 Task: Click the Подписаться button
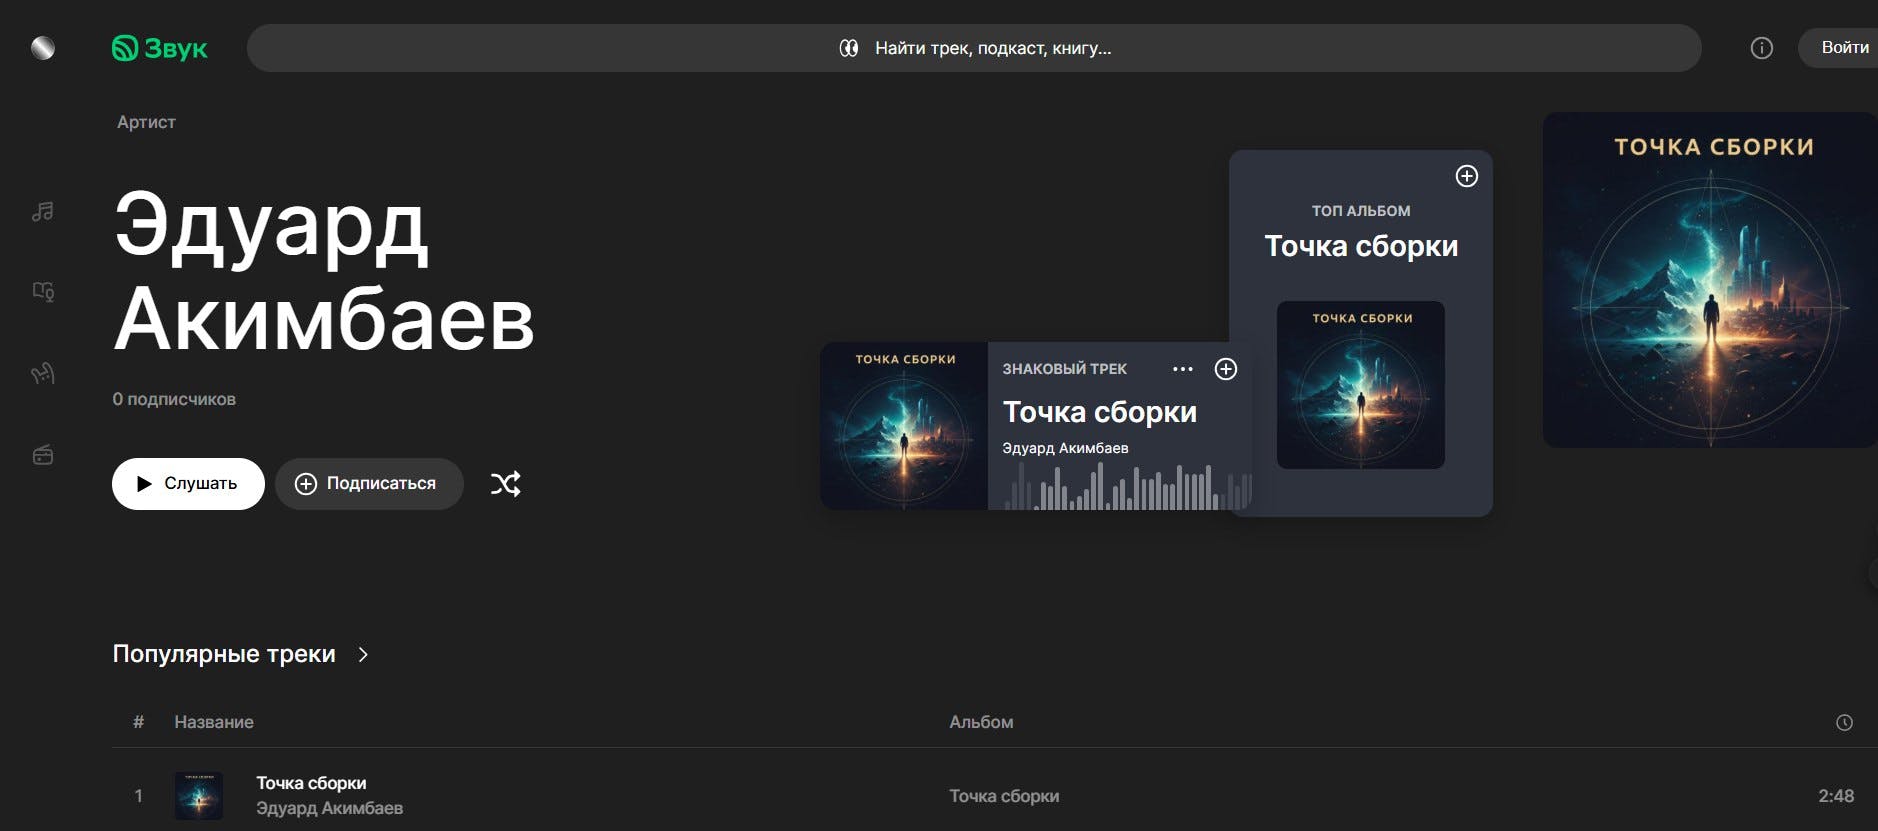pos(369,484)
